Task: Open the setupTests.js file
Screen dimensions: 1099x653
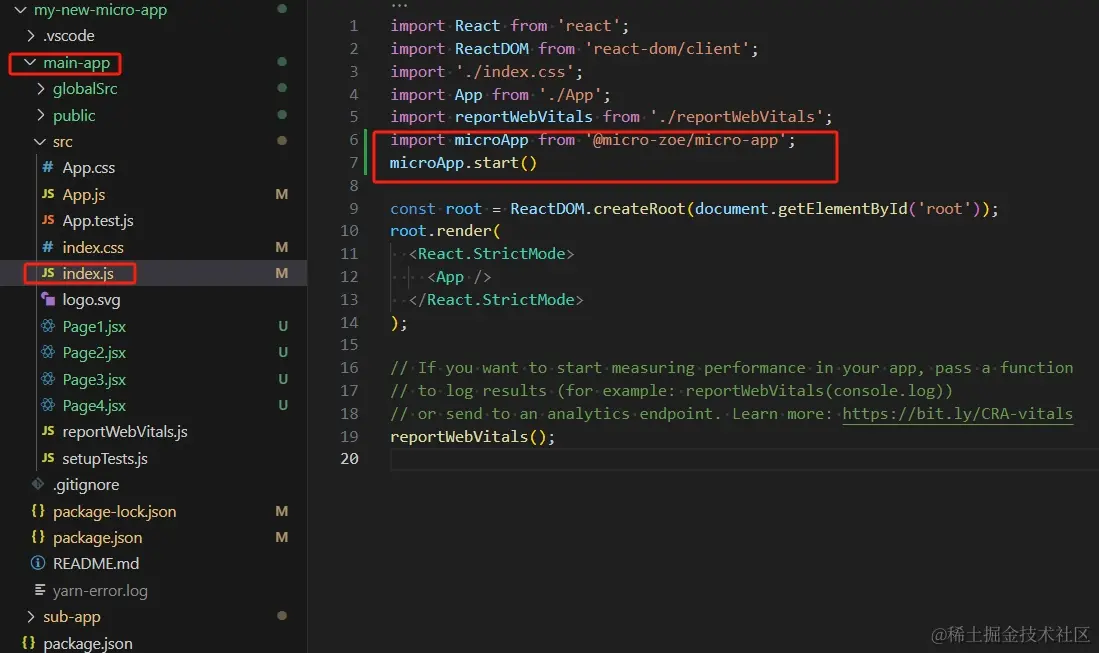Action: (104, 459)
